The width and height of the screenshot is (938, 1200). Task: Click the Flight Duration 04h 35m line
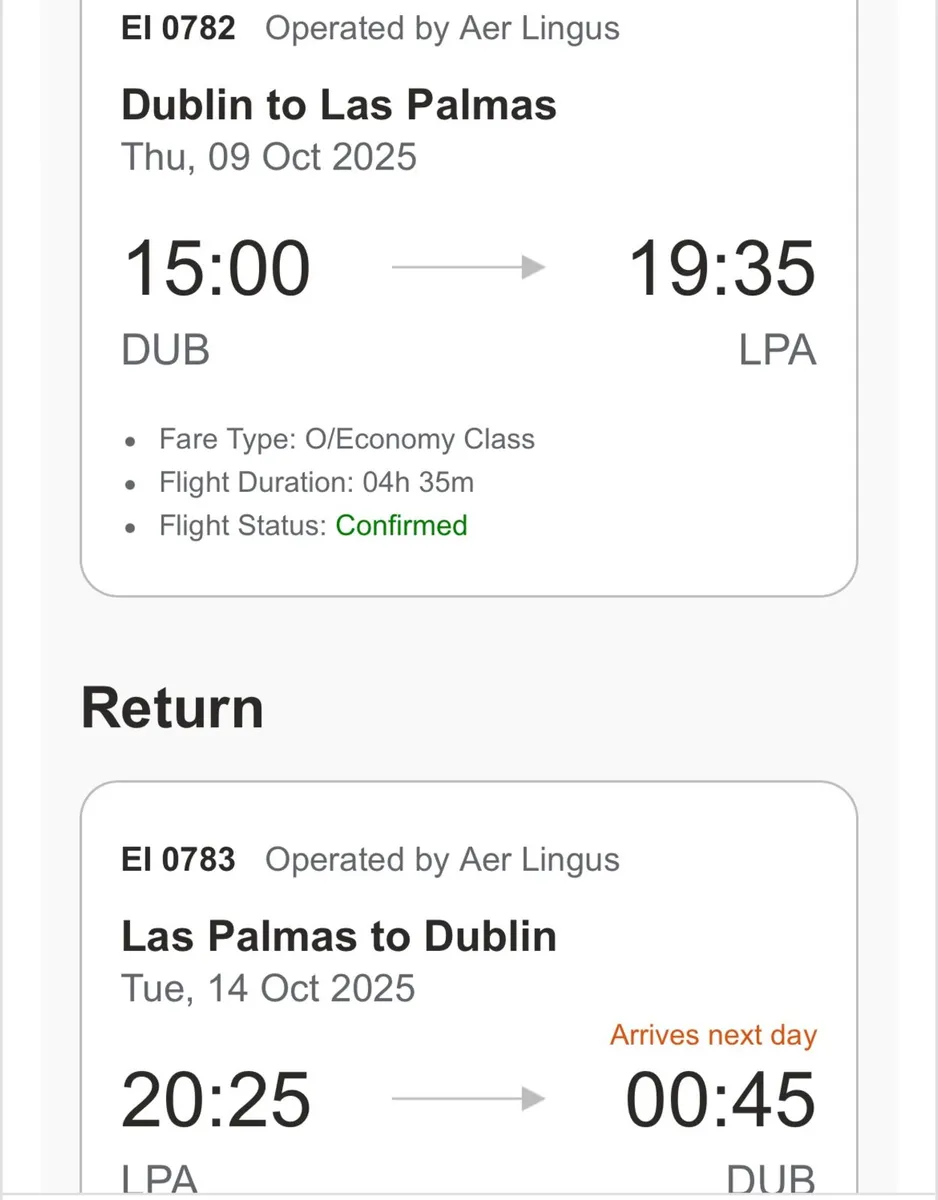point(316,483)
